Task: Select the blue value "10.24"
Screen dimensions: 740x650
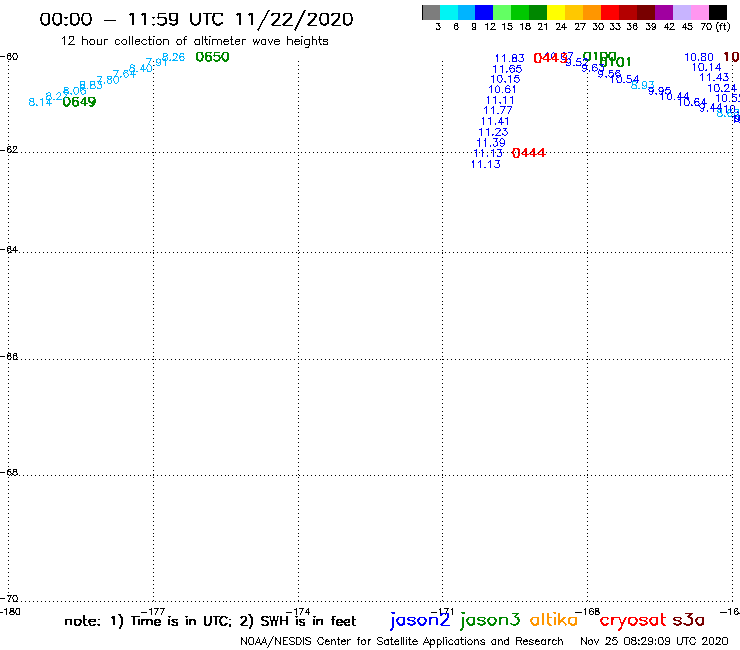Action: pos(722,88)
